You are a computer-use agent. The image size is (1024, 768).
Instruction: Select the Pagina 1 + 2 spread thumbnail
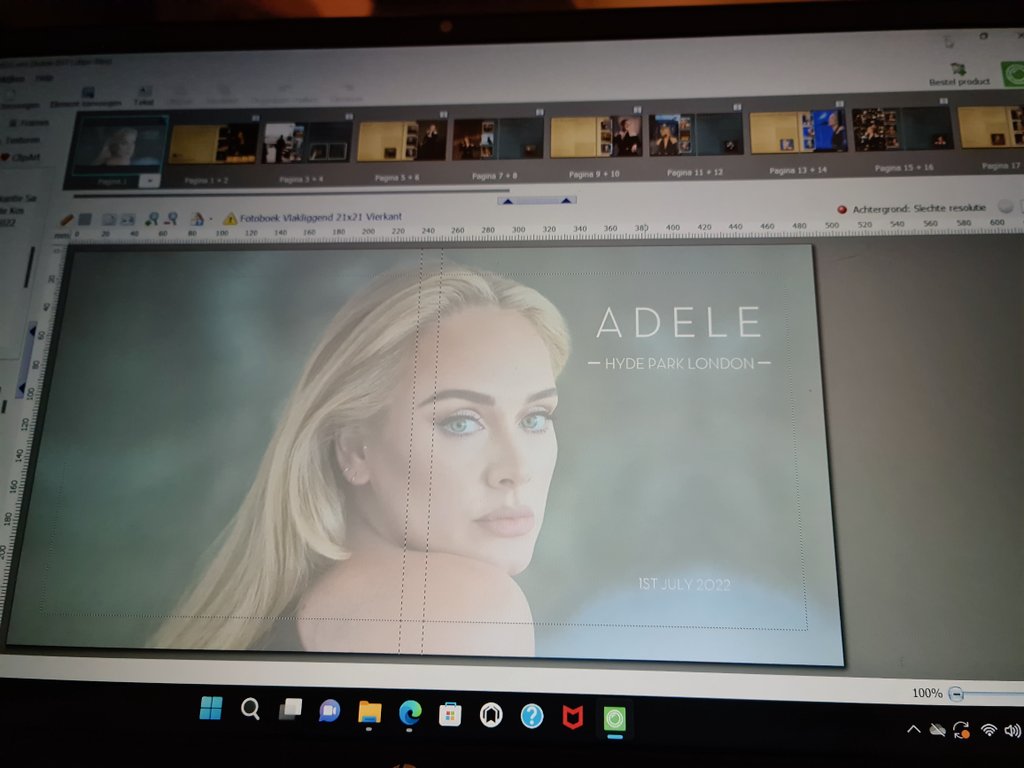(213, 144)
